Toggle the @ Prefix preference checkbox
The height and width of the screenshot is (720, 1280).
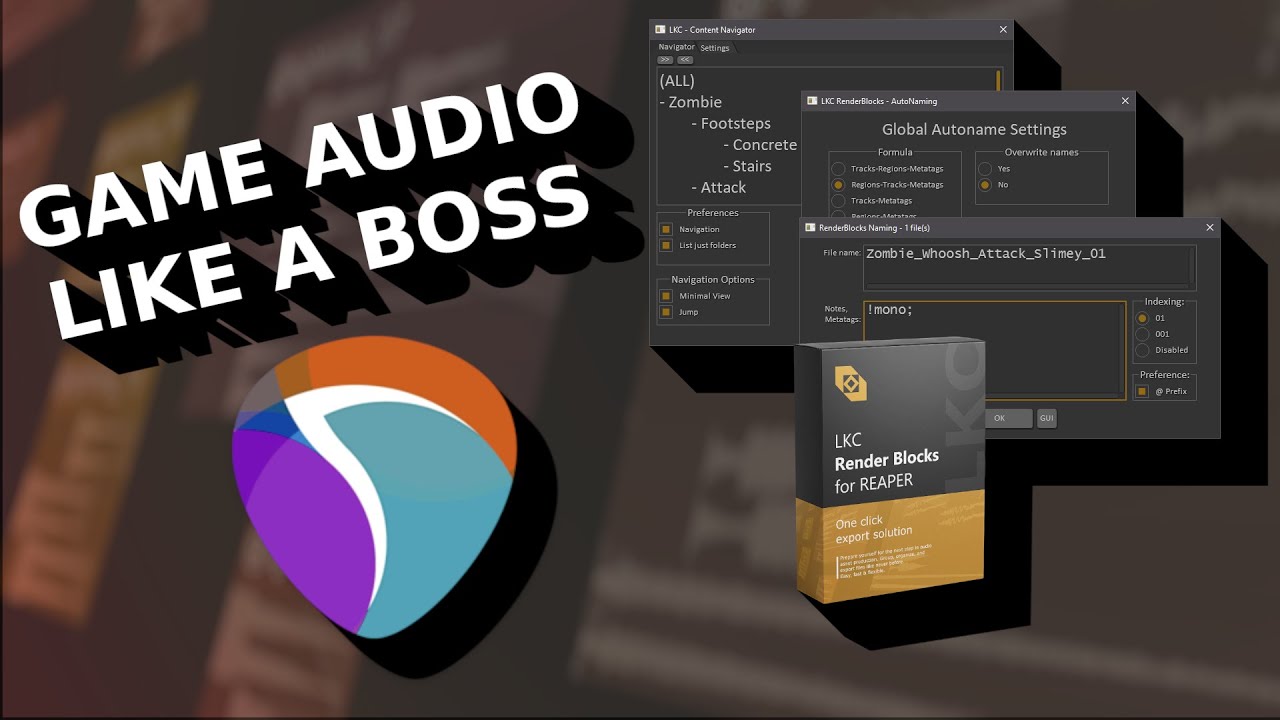(x=1142, y=391)
